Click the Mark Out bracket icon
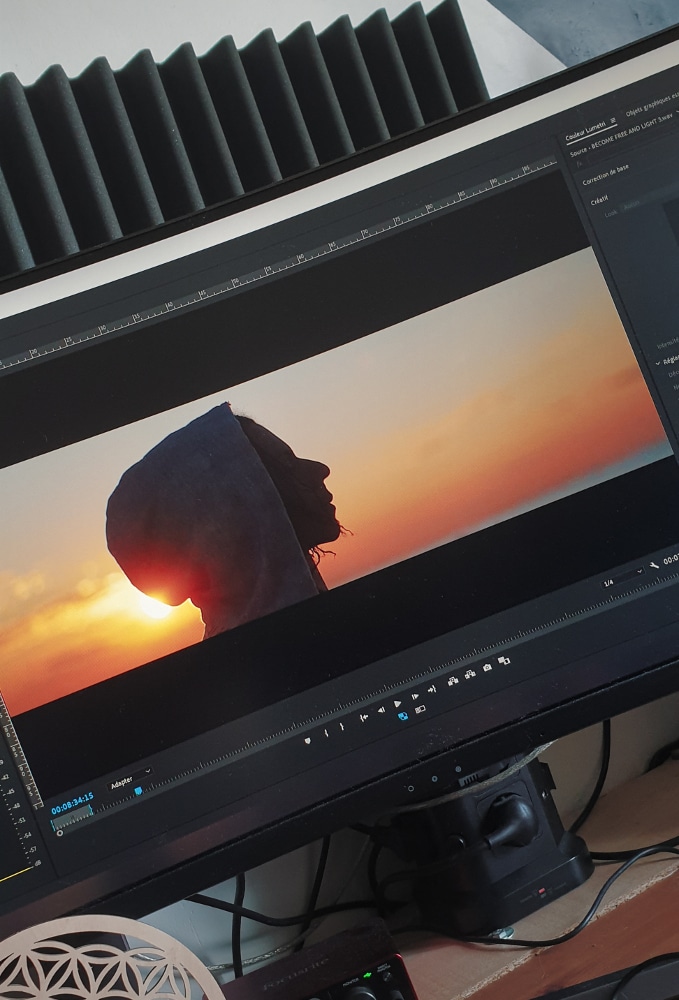This screenshot has height=1000, width=679. coord(342,726)
